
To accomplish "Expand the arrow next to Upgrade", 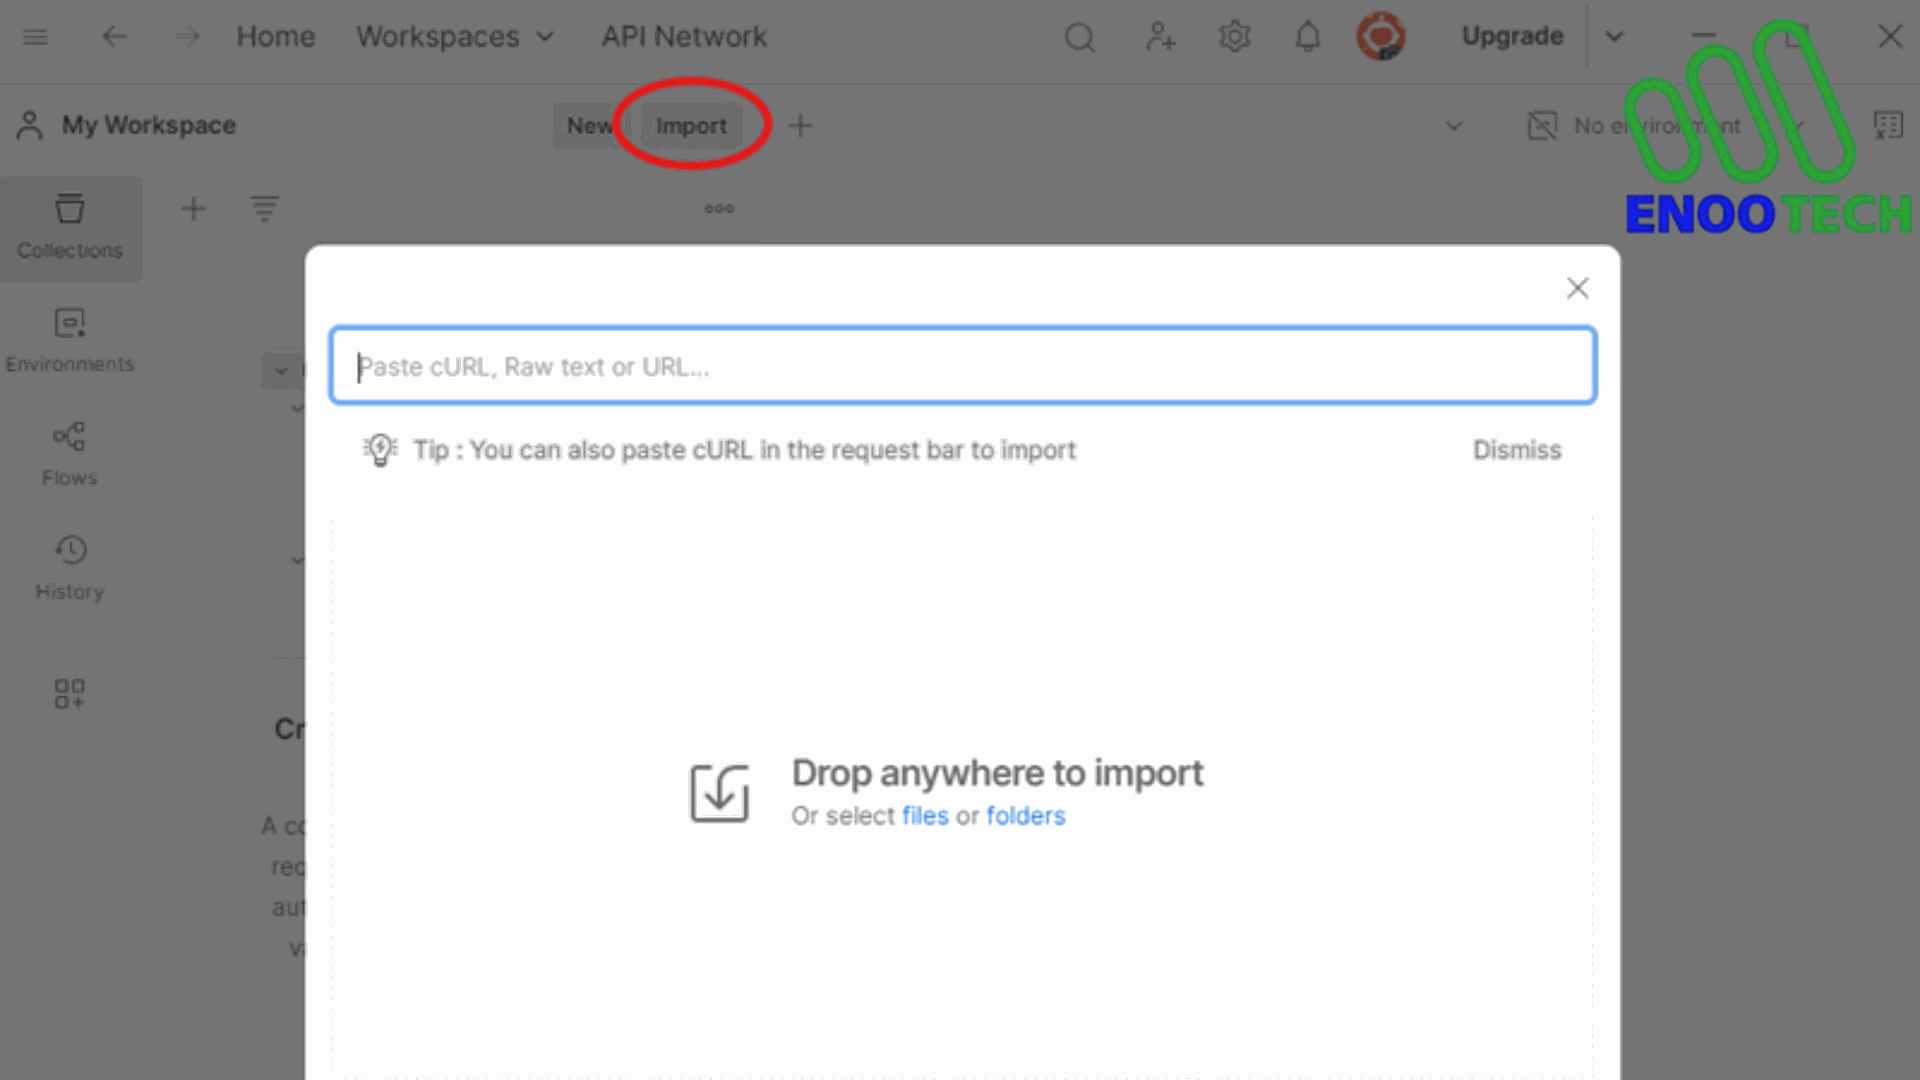I will point(1614,37).
